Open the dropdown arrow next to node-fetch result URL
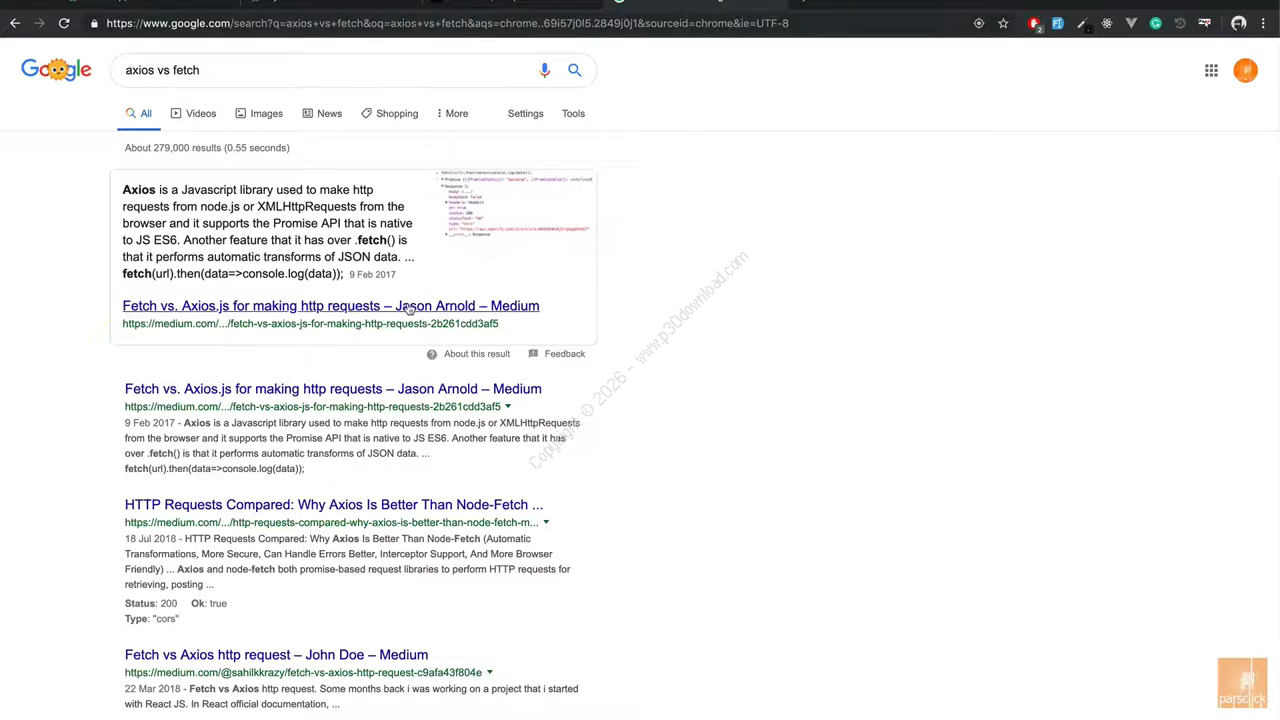Viewport: 1280px width, 720px height. pyautogui.click(x=546, y=522)
